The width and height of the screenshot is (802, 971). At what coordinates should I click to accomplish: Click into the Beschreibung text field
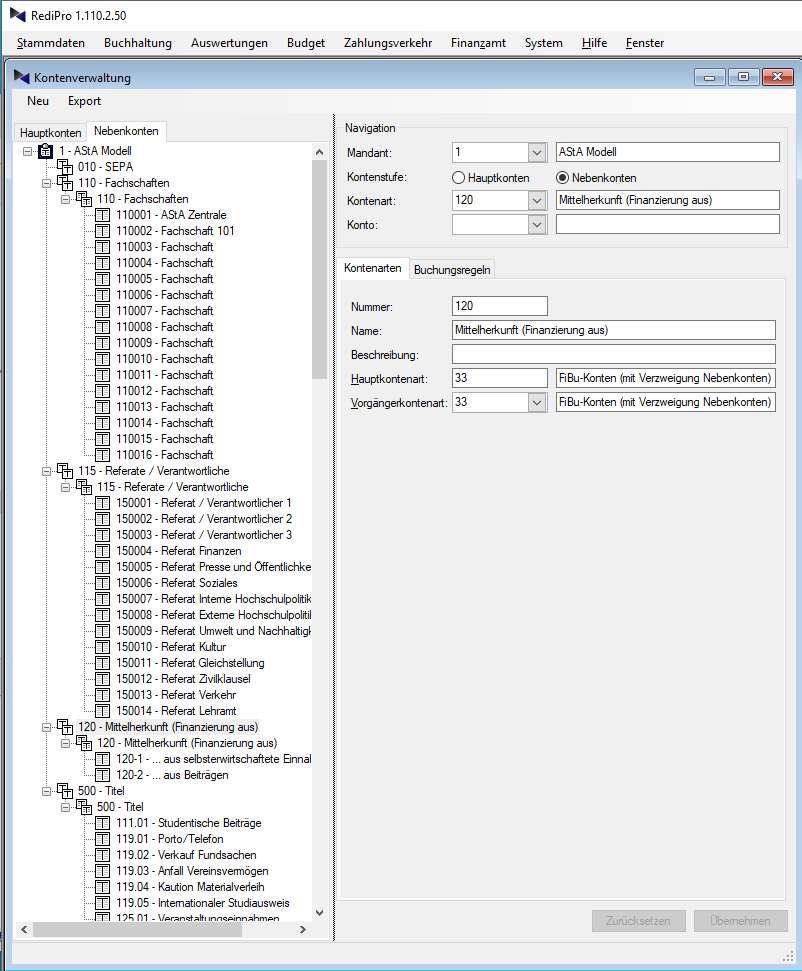coord(613,354)
